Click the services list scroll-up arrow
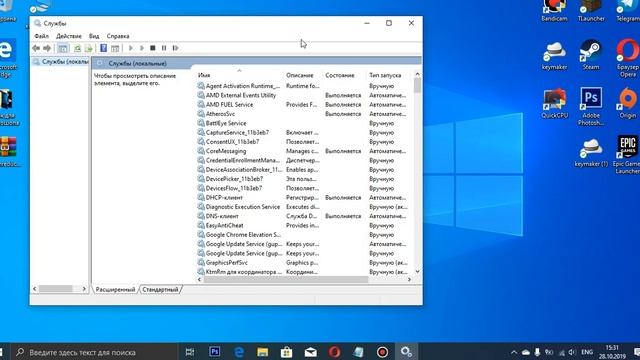 (417, 74)
